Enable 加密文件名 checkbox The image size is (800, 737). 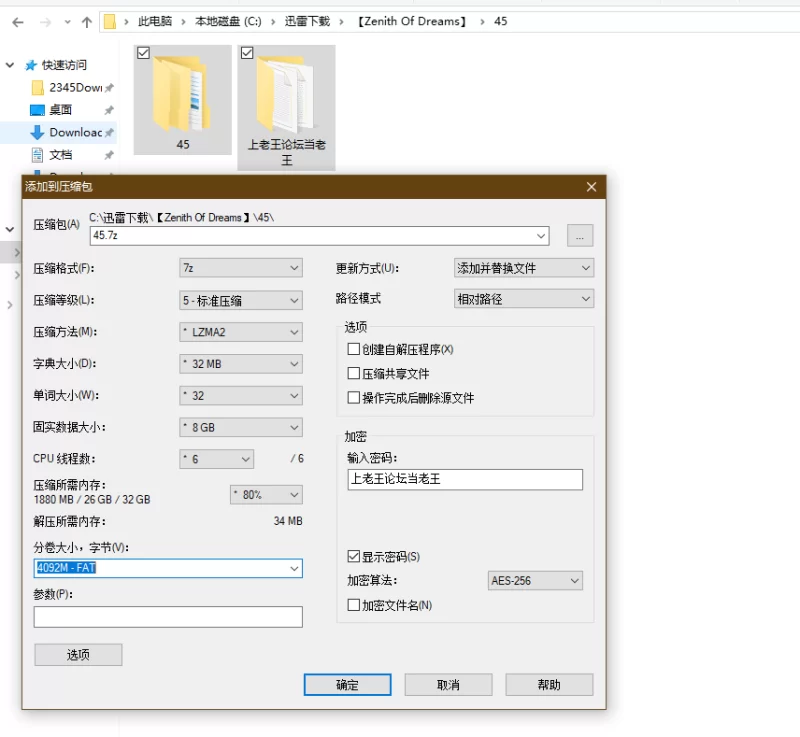[353, 605]
